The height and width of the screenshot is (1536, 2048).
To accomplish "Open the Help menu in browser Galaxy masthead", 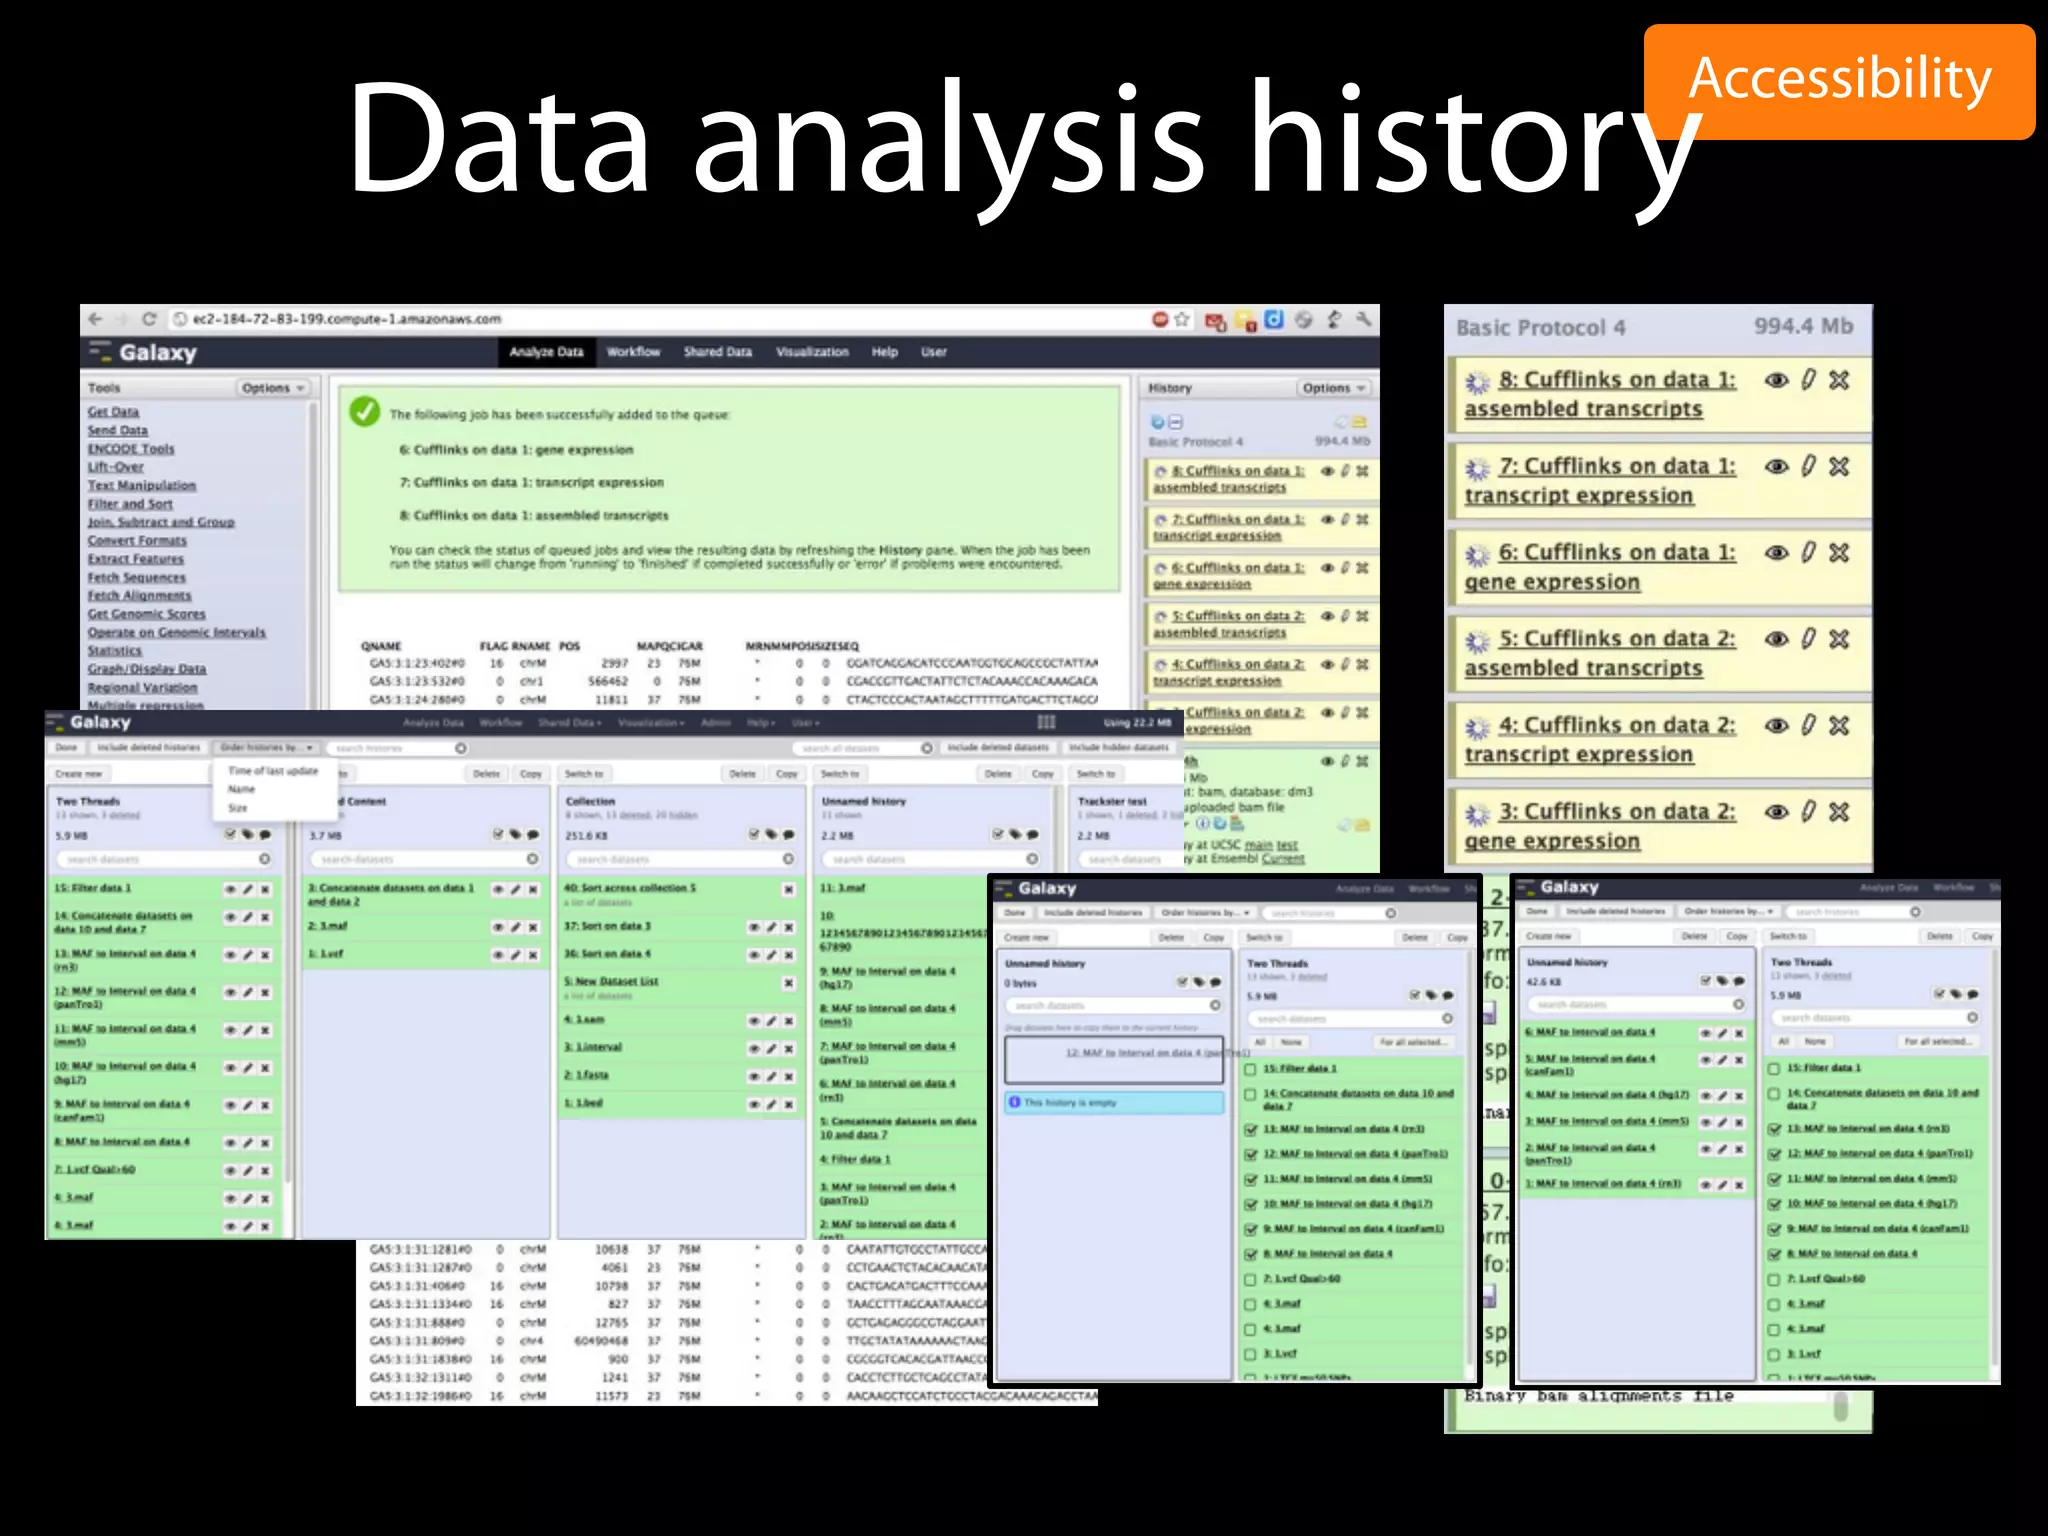I will tap(884, 352).
